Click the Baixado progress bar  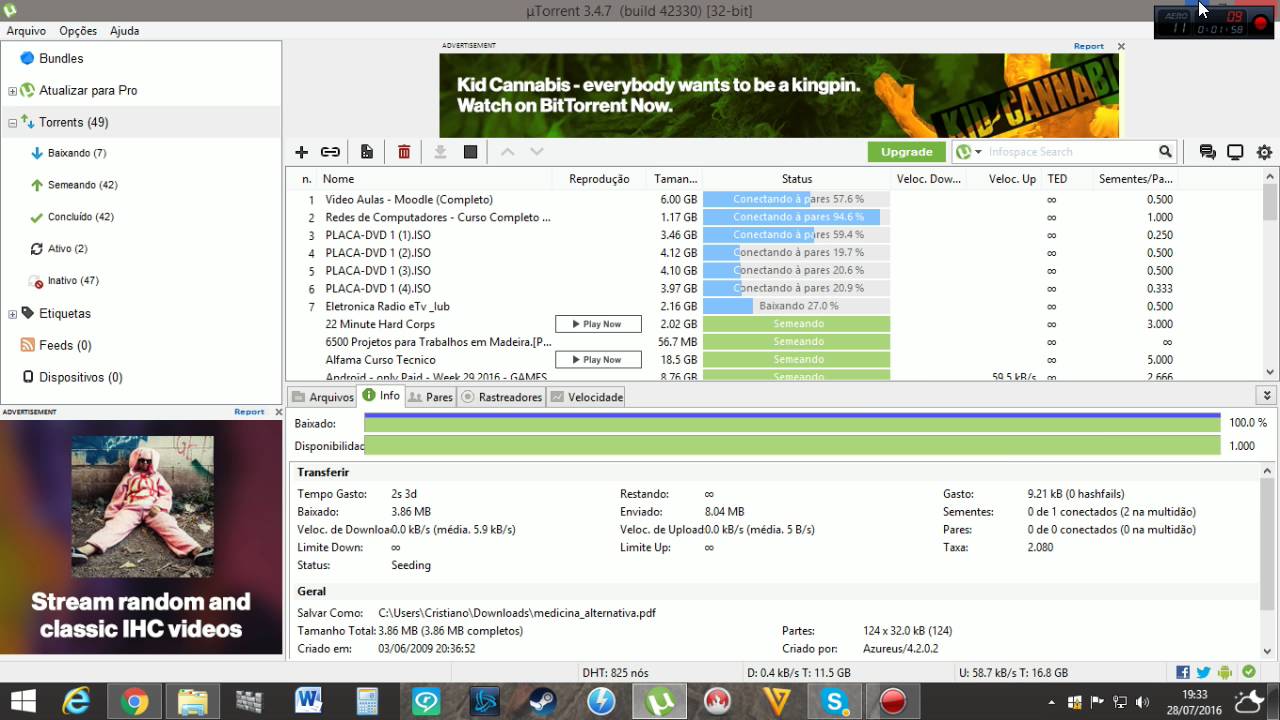(x=792, y=423)
